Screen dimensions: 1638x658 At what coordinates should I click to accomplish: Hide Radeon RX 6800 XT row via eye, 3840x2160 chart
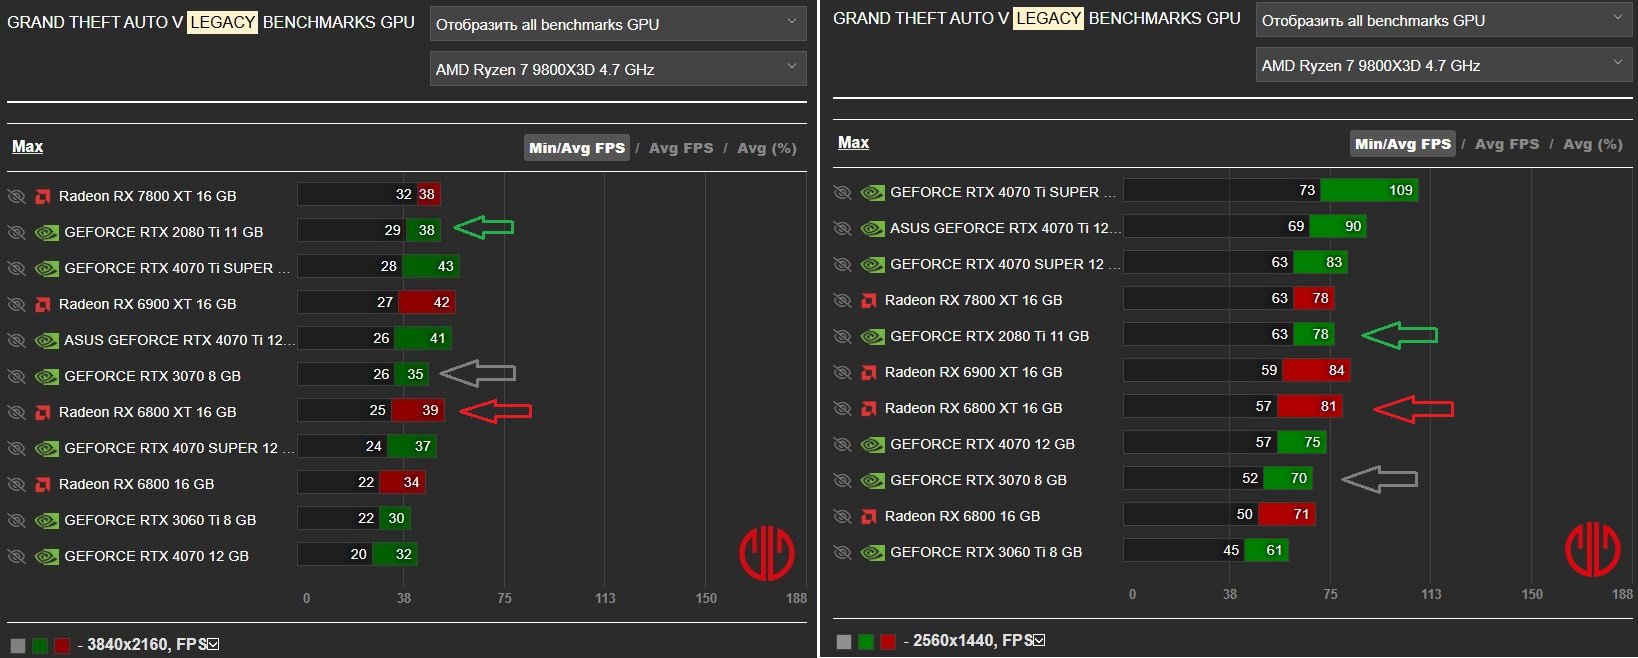16,412
